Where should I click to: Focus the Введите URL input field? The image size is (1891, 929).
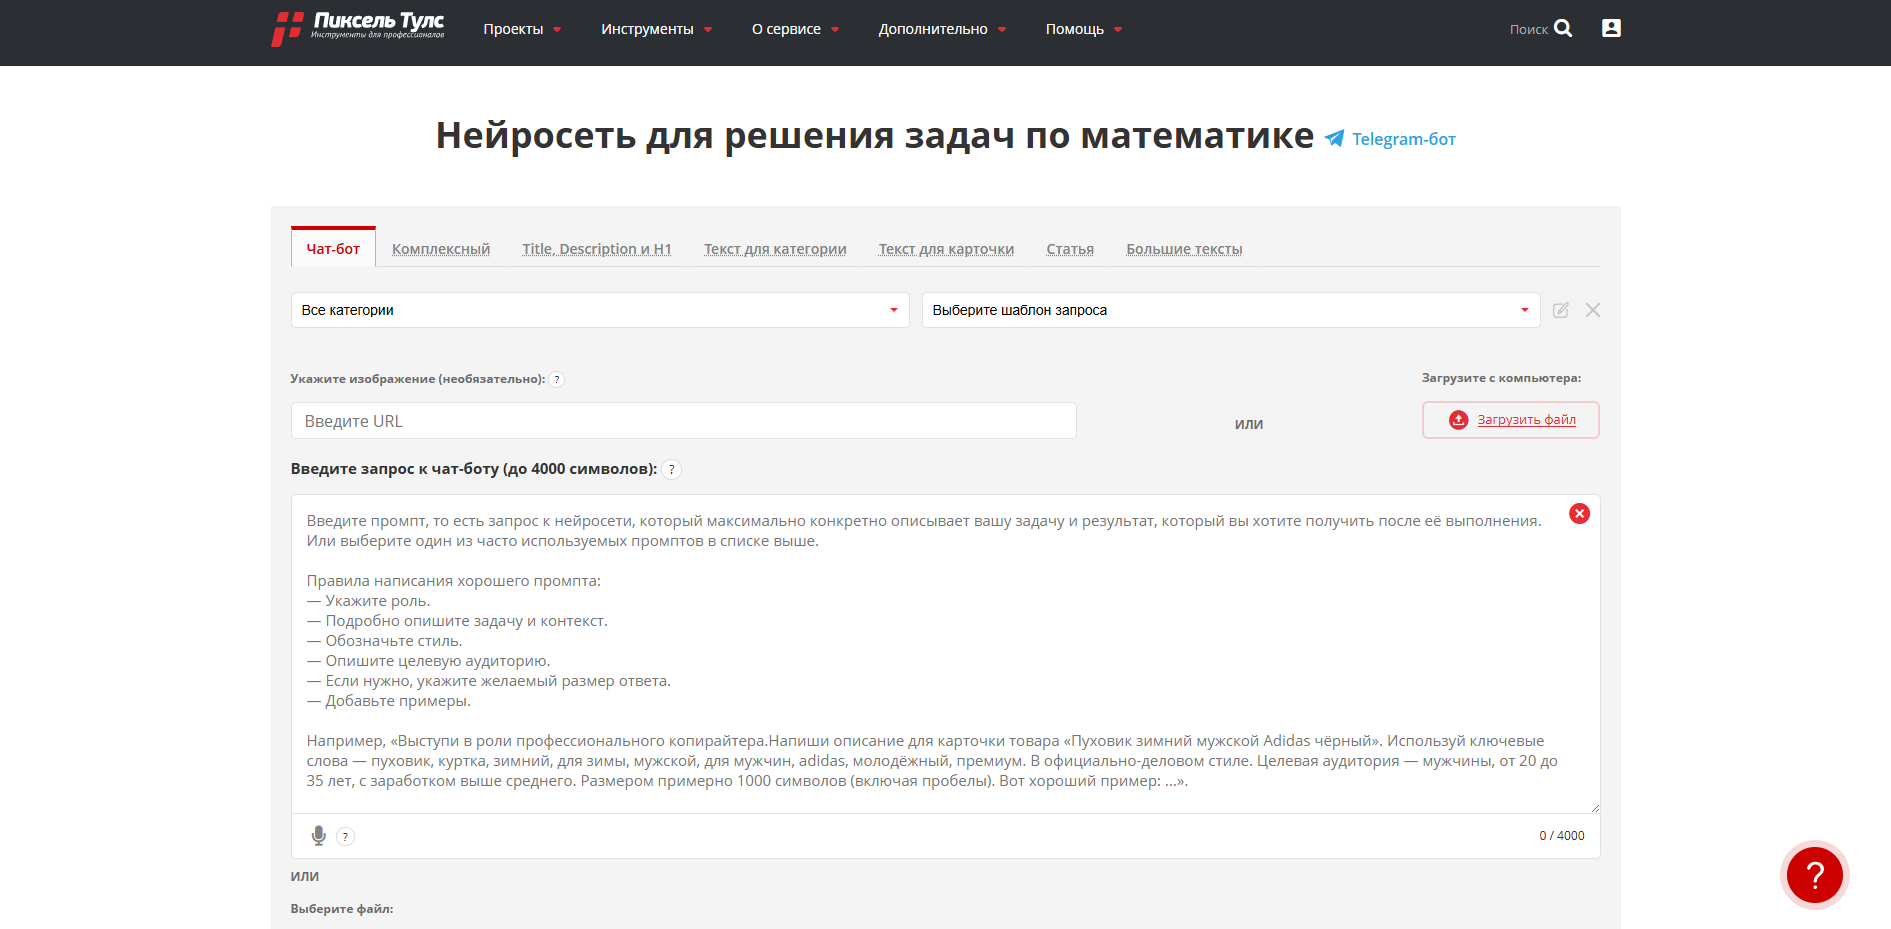pyautogui.click(x=683, y=421)
